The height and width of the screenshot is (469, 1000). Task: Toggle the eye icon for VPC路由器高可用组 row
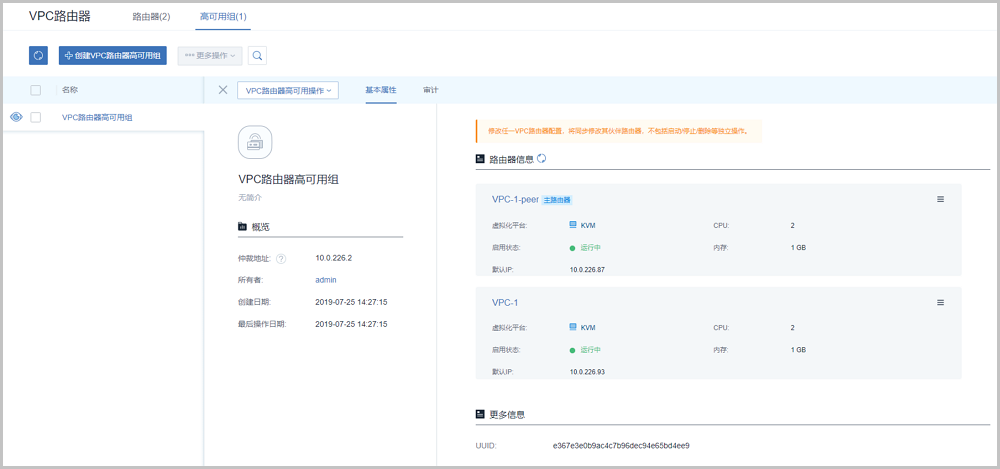coord(16,117)
